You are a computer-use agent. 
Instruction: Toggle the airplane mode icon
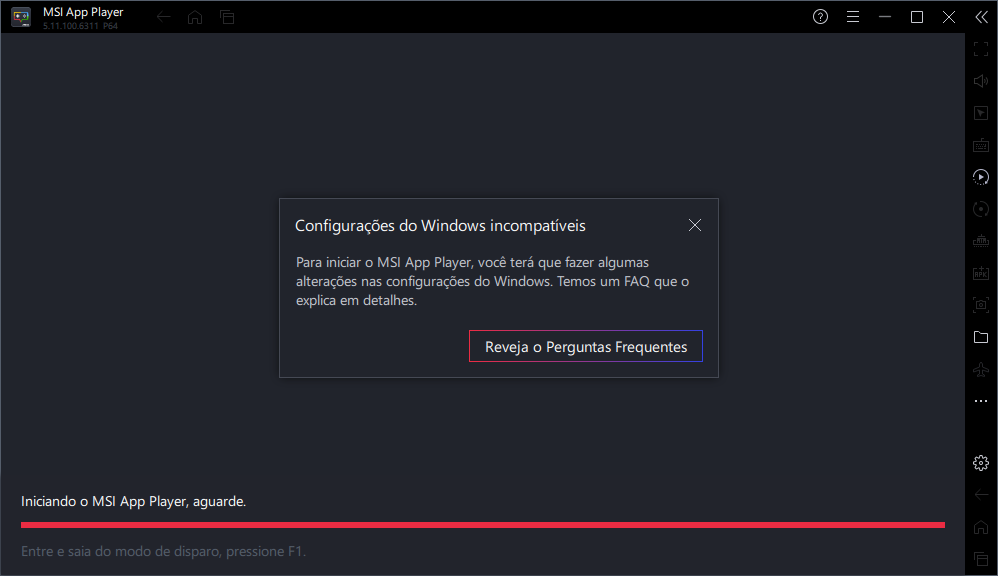click(981, 369)
